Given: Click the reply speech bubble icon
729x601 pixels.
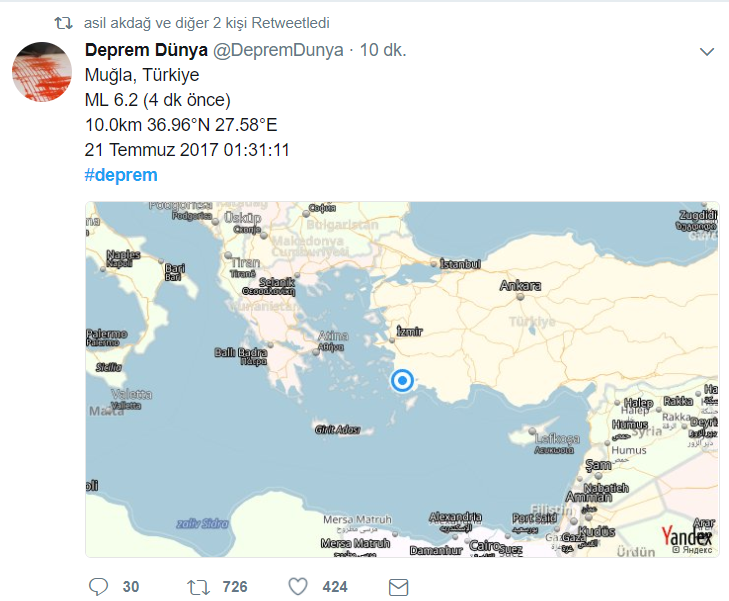Looking at the screenshot, I should click(98, 587).
